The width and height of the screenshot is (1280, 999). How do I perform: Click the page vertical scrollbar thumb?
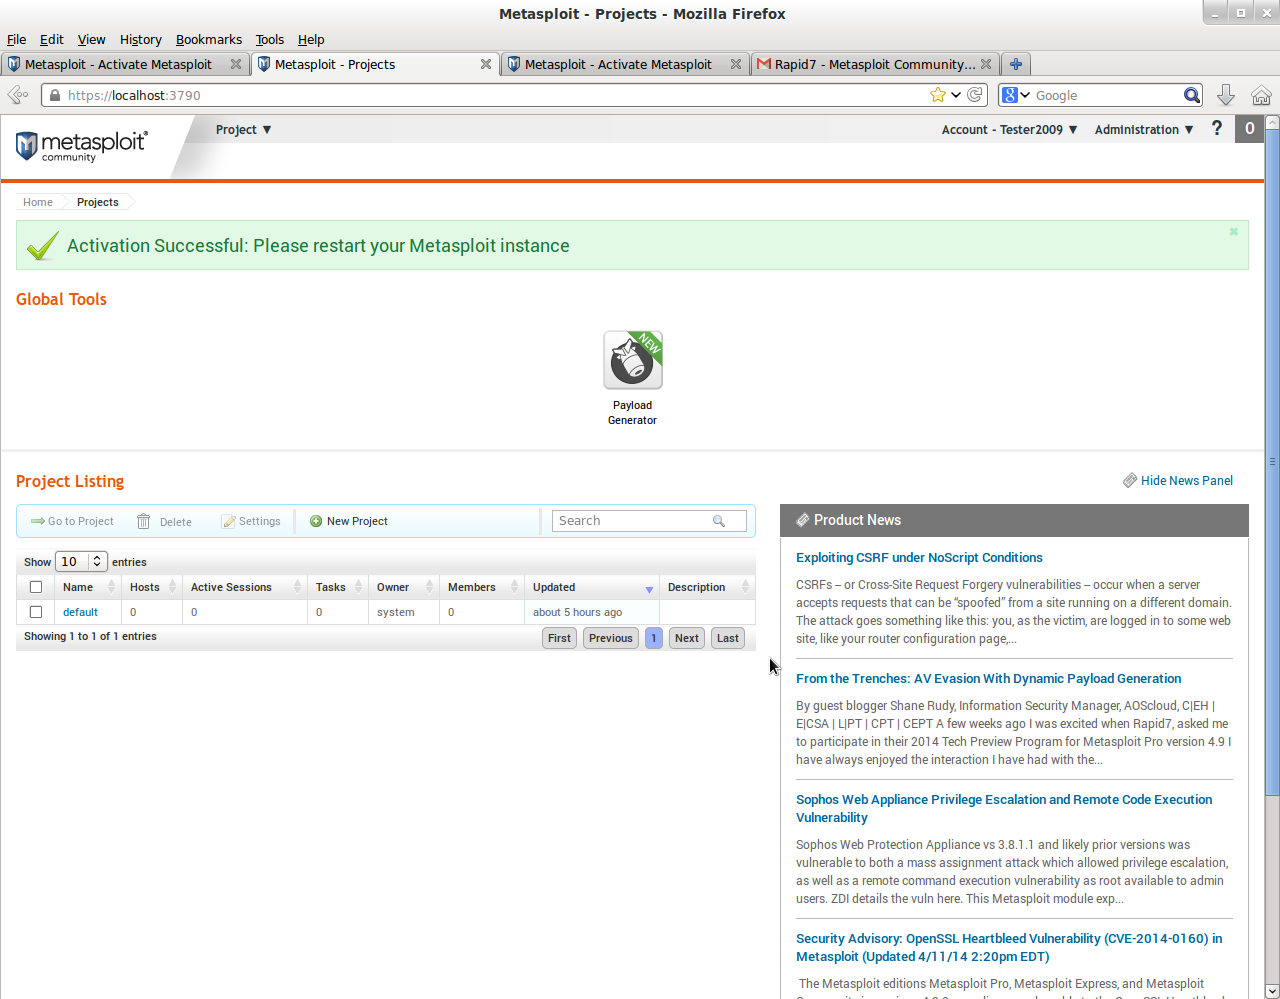1272,462
